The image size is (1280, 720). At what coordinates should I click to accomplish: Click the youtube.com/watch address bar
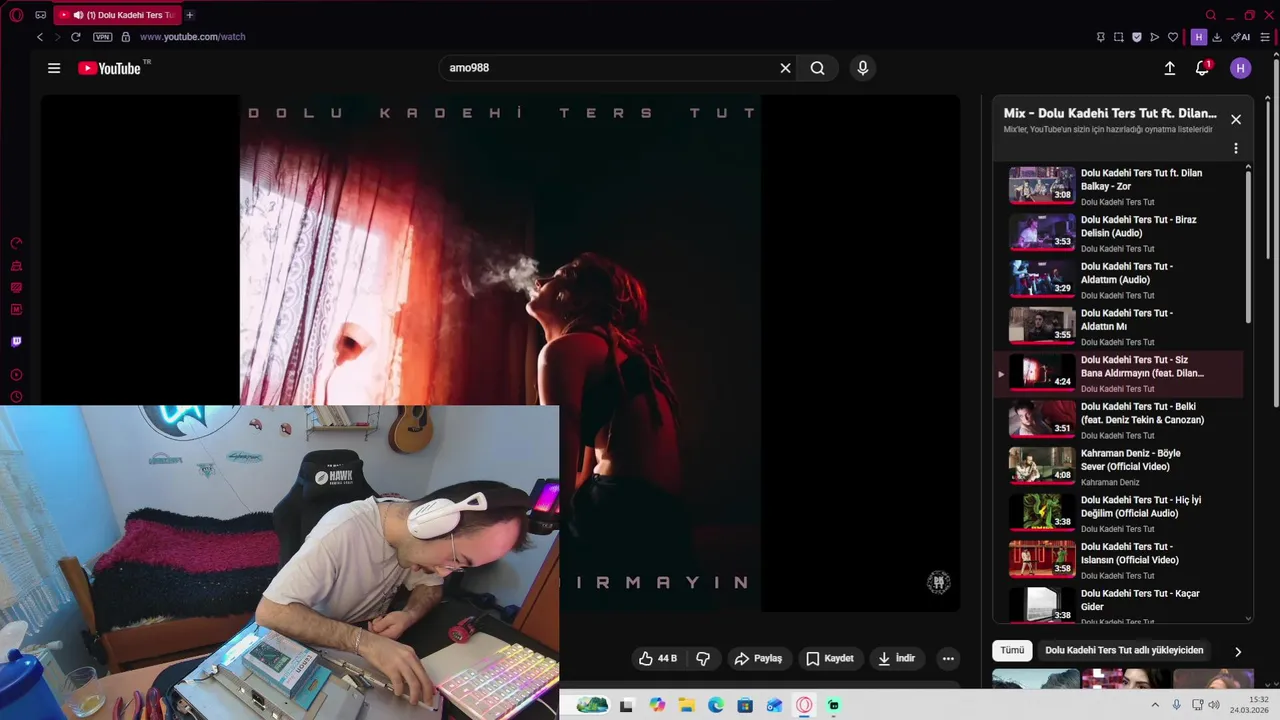tap(192, 37)
